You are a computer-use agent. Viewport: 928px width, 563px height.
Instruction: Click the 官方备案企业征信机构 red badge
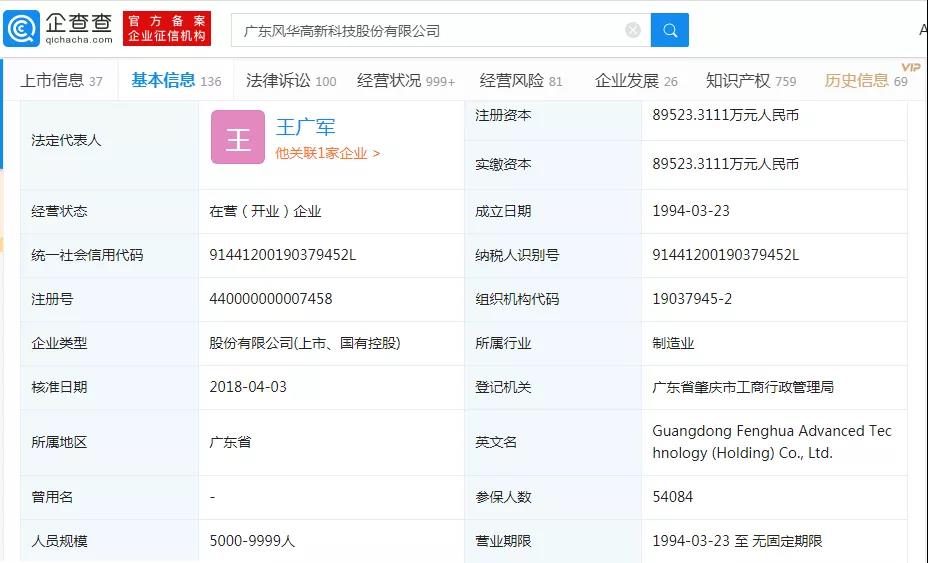pos(167,28)
